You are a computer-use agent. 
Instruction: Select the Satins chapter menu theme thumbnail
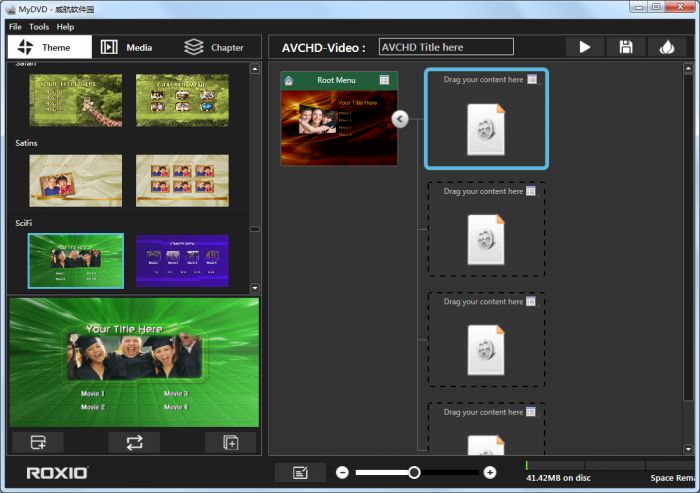point(182,180)
